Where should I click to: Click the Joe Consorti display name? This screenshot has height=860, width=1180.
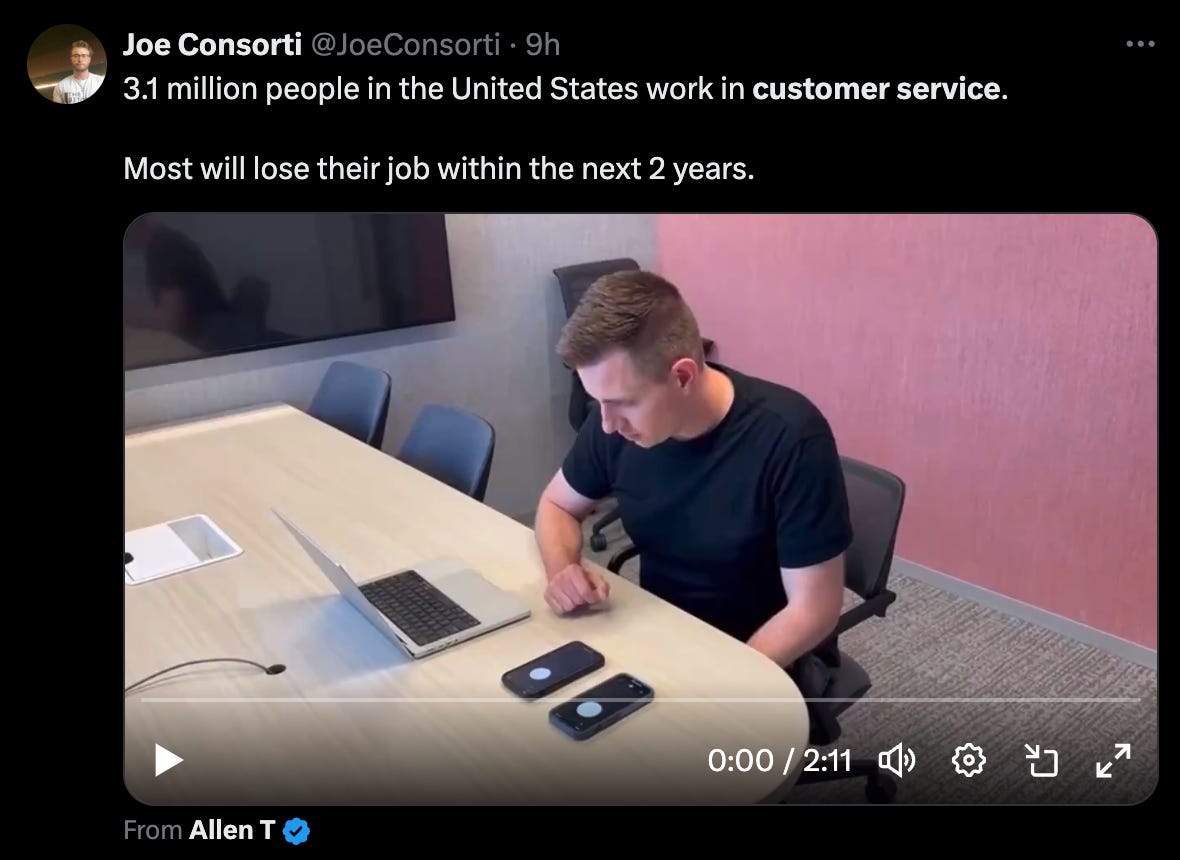tap(212, 44)
